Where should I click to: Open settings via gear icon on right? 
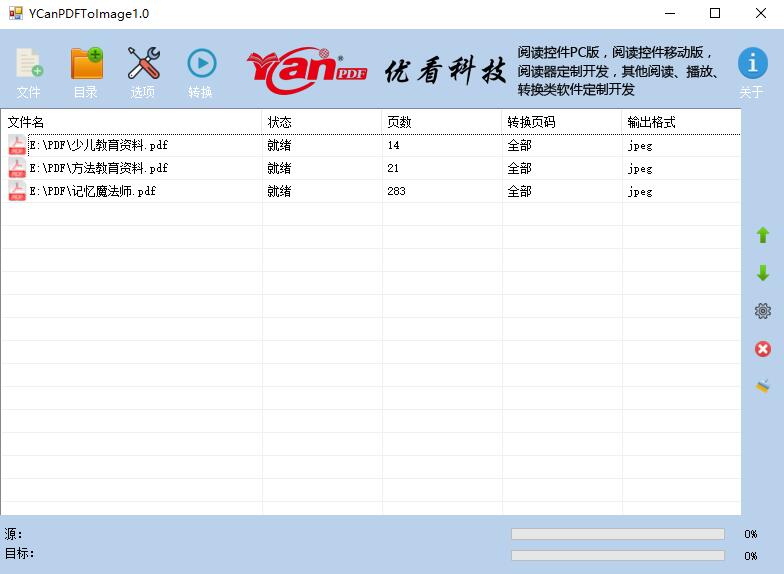point(763,311)
